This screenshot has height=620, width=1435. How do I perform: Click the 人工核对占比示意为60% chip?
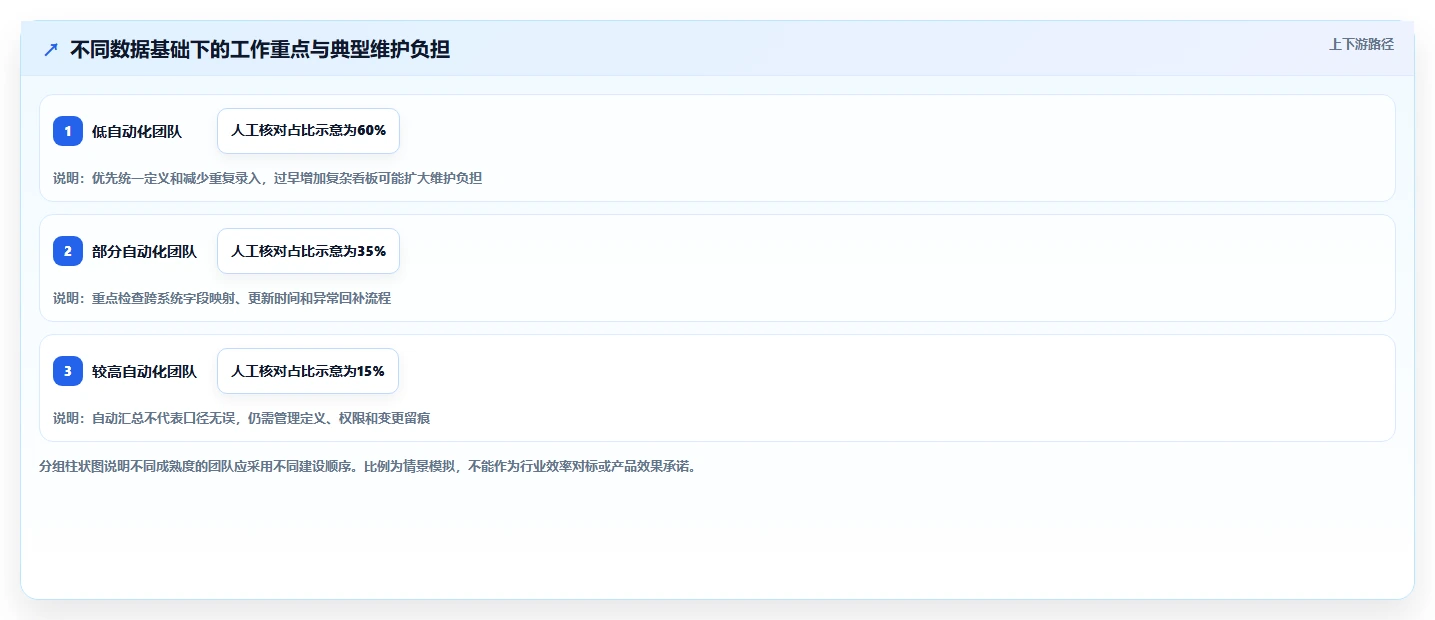coord(308,131)
